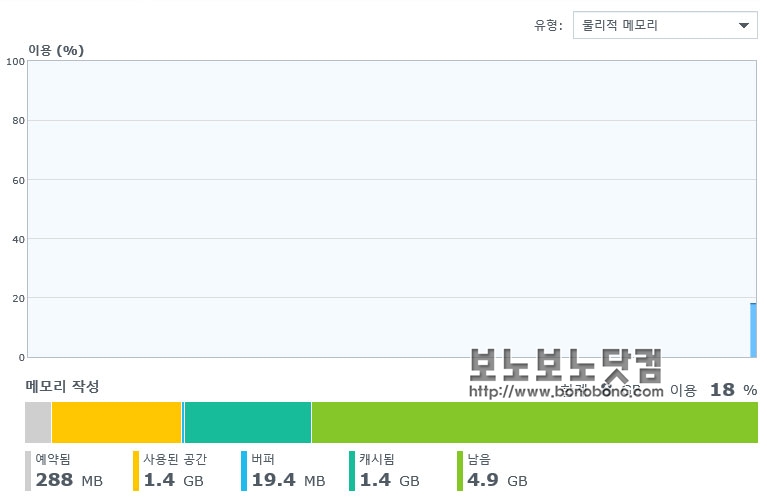Click the blue legend marker beside 버퍼
767x500 pixels.
244,471
